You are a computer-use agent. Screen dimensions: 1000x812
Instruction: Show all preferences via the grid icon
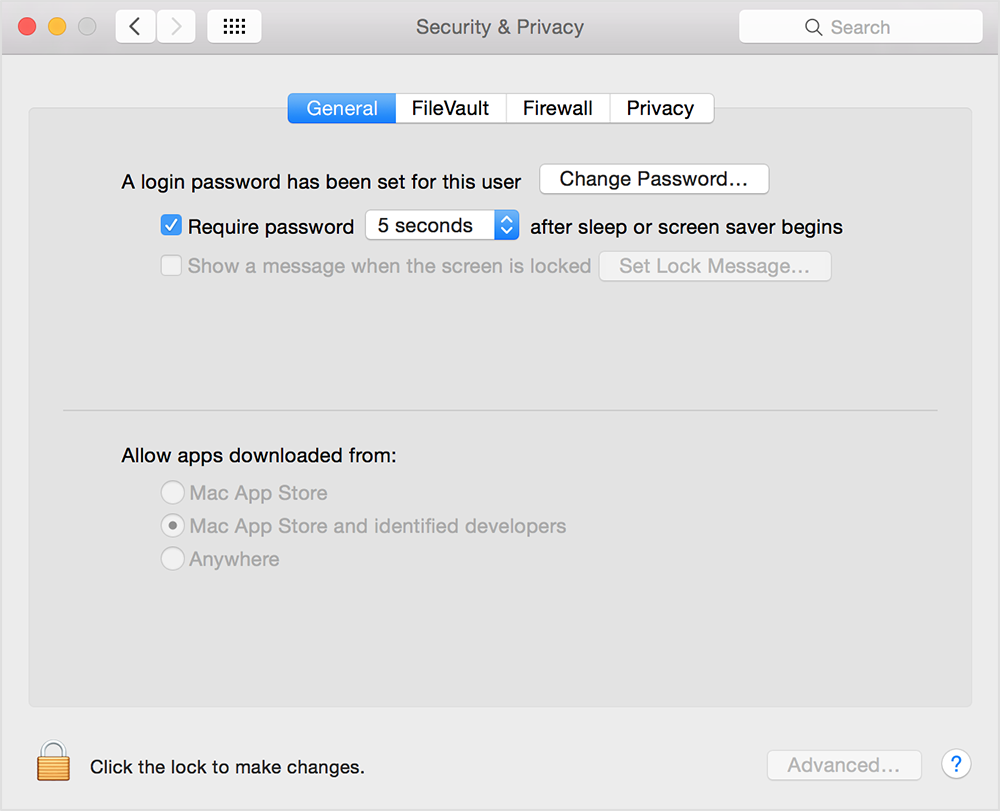(234, 27)
